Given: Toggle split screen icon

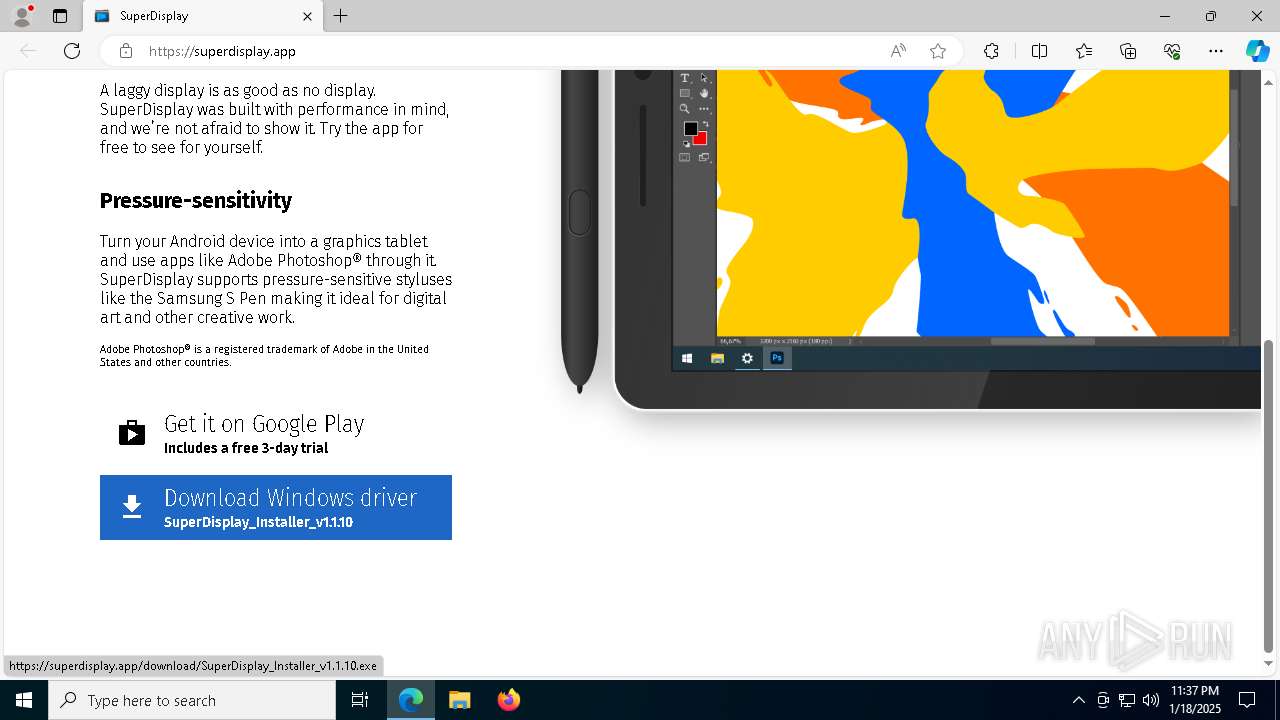Looking at the screenshot, I should coord(1039,51).
